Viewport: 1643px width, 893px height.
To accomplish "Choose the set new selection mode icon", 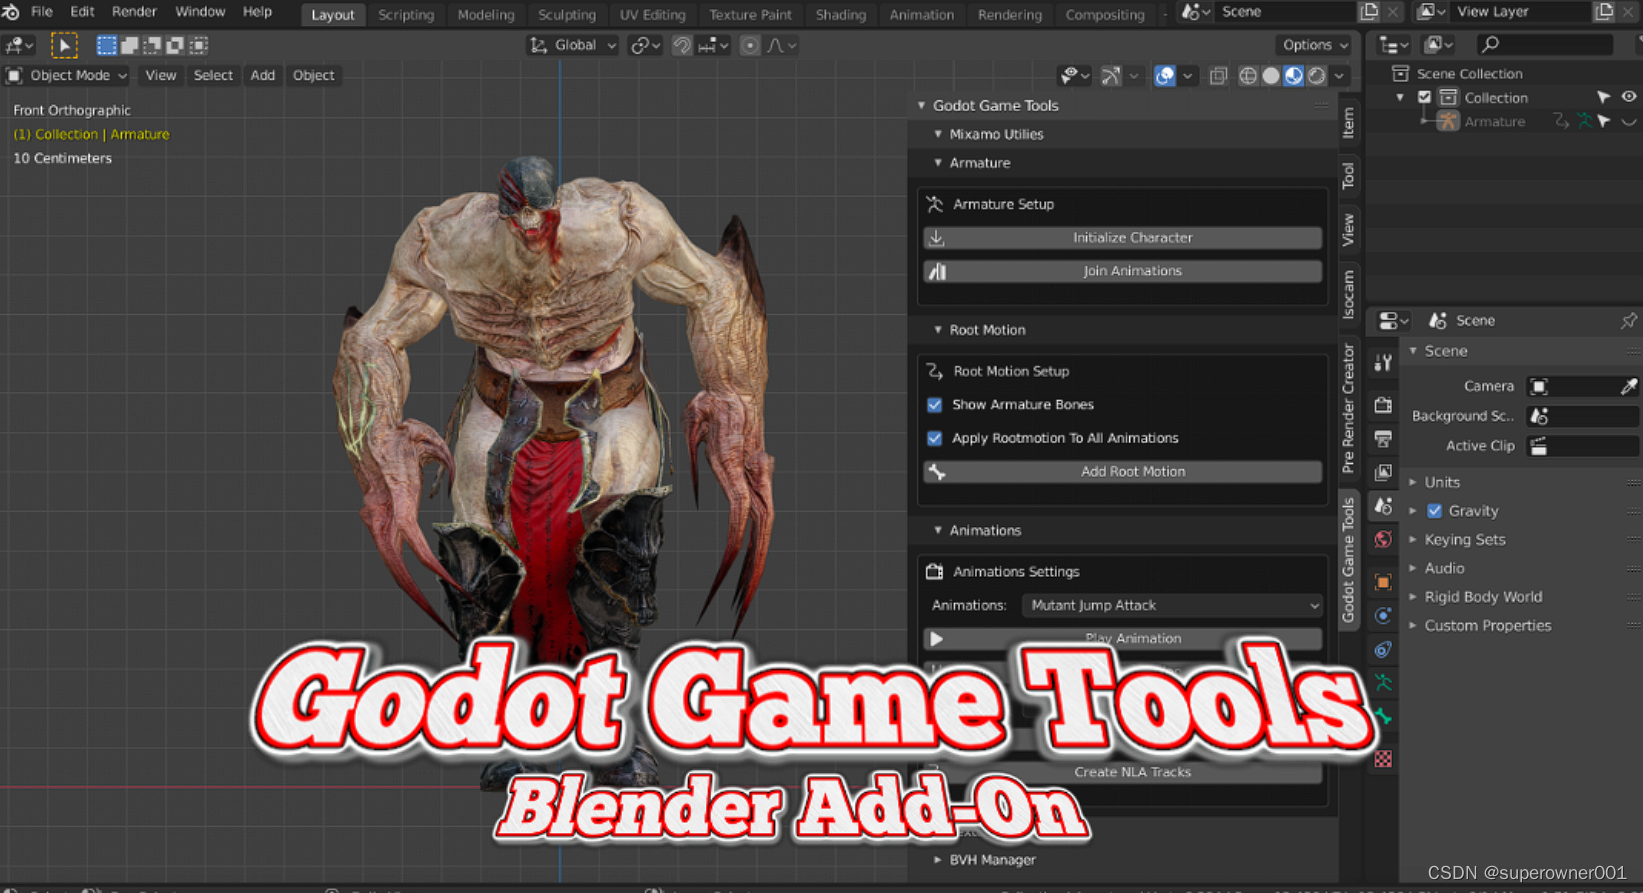I will point(106,45).
